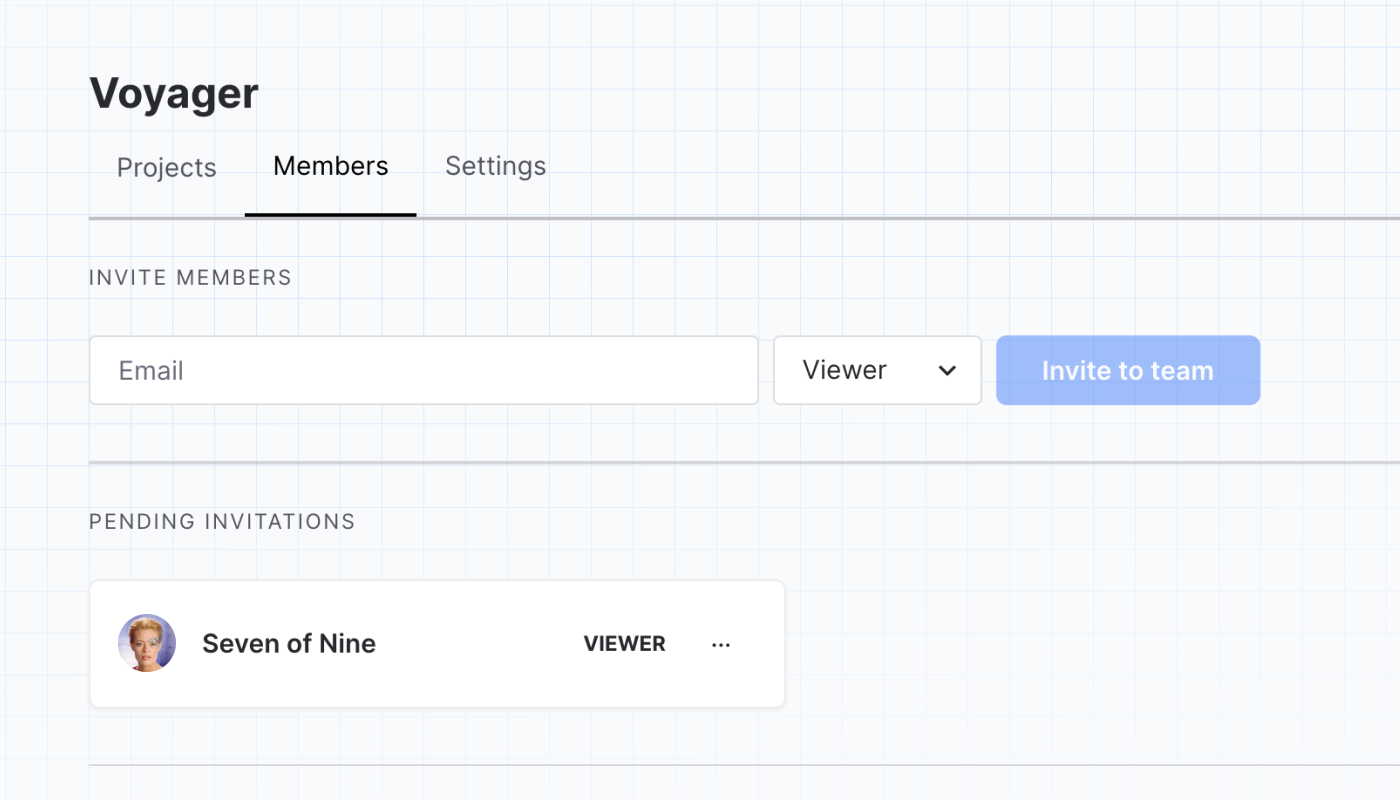This screenshot has width=1400, height=800.
Task: Click the Pending Invitations section heading
Action: [222, 522]
